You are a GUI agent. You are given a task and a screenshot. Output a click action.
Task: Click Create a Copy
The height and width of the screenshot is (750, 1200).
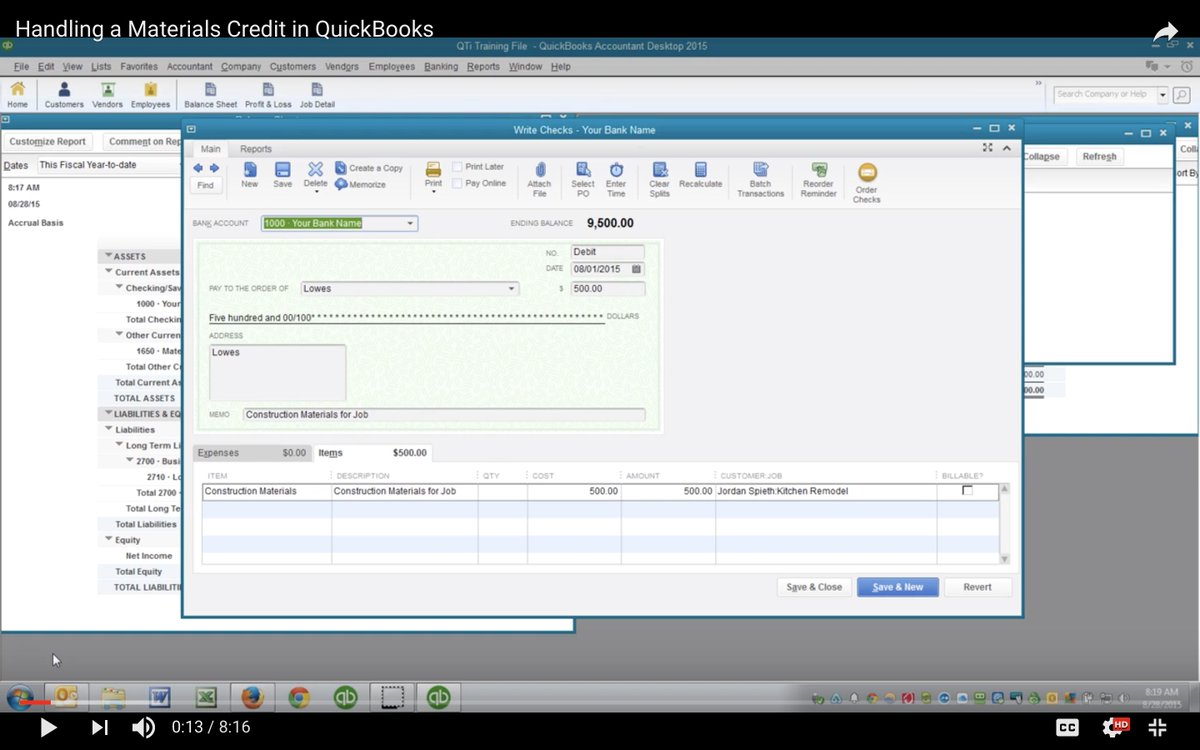pos(369,168)
